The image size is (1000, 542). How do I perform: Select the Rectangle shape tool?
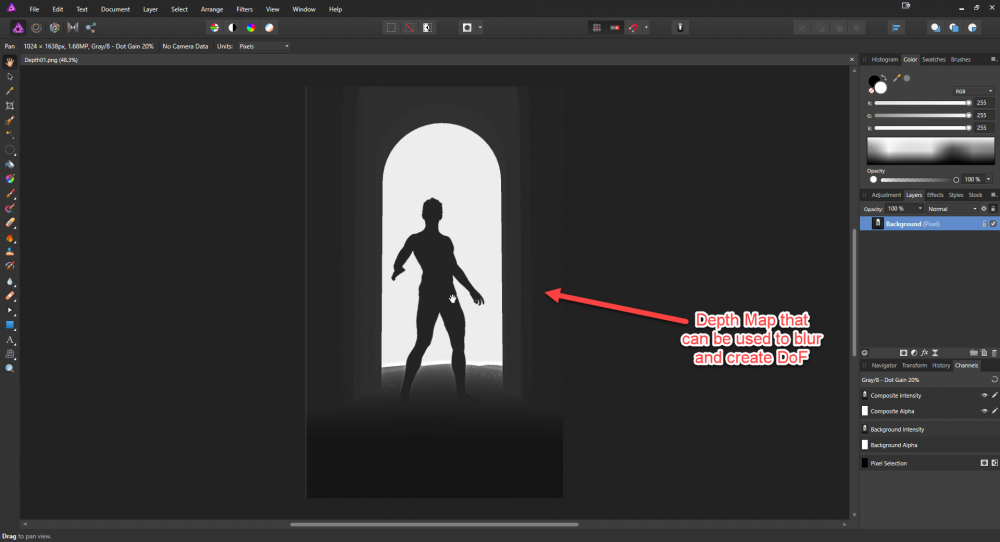pos(10,325)
